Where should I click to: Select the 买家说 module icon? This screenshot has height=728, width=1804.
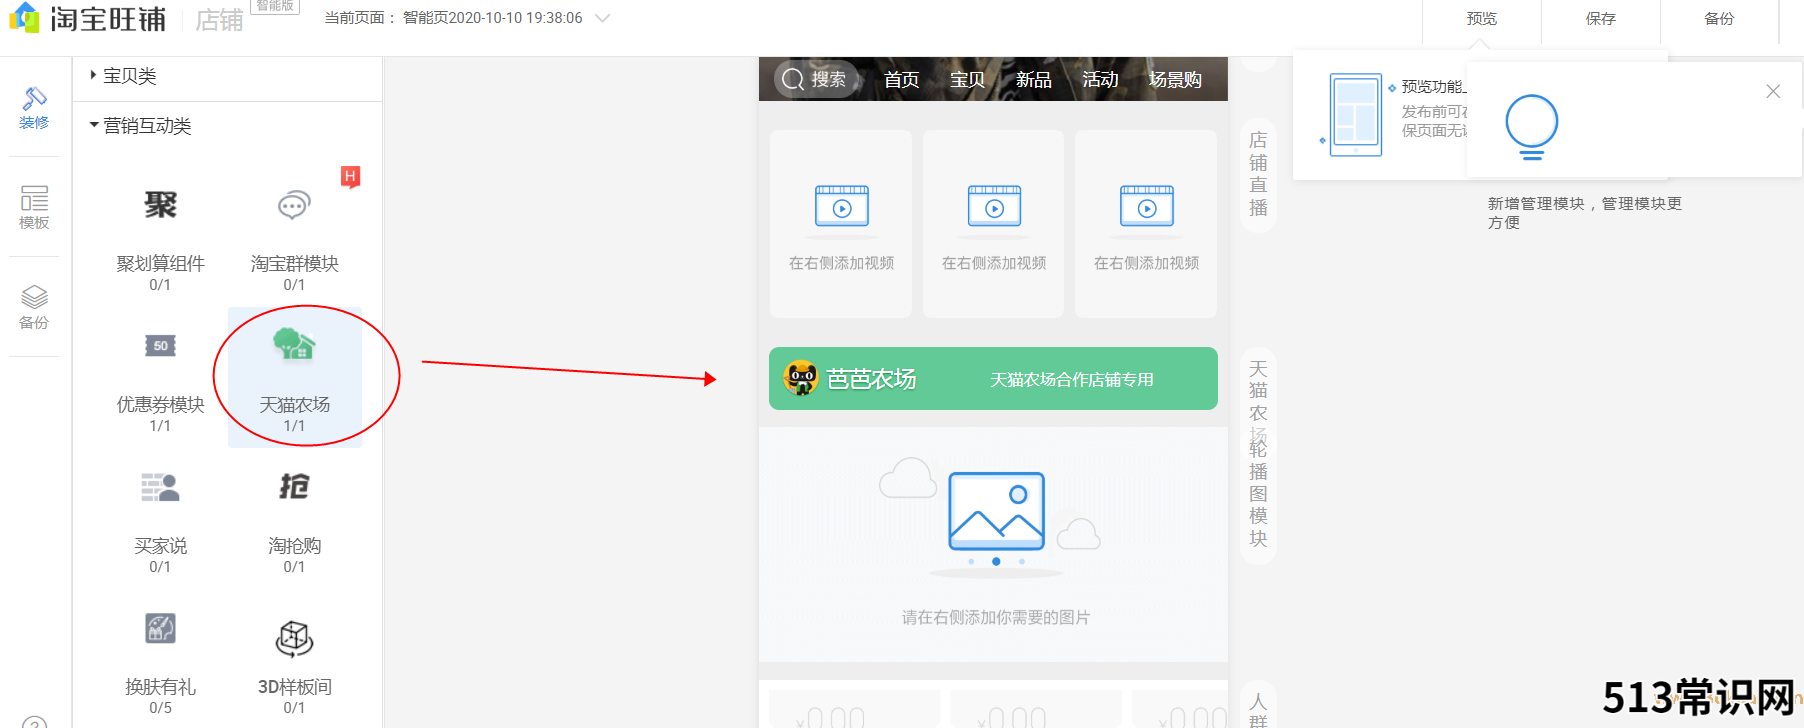coord(160,487)
